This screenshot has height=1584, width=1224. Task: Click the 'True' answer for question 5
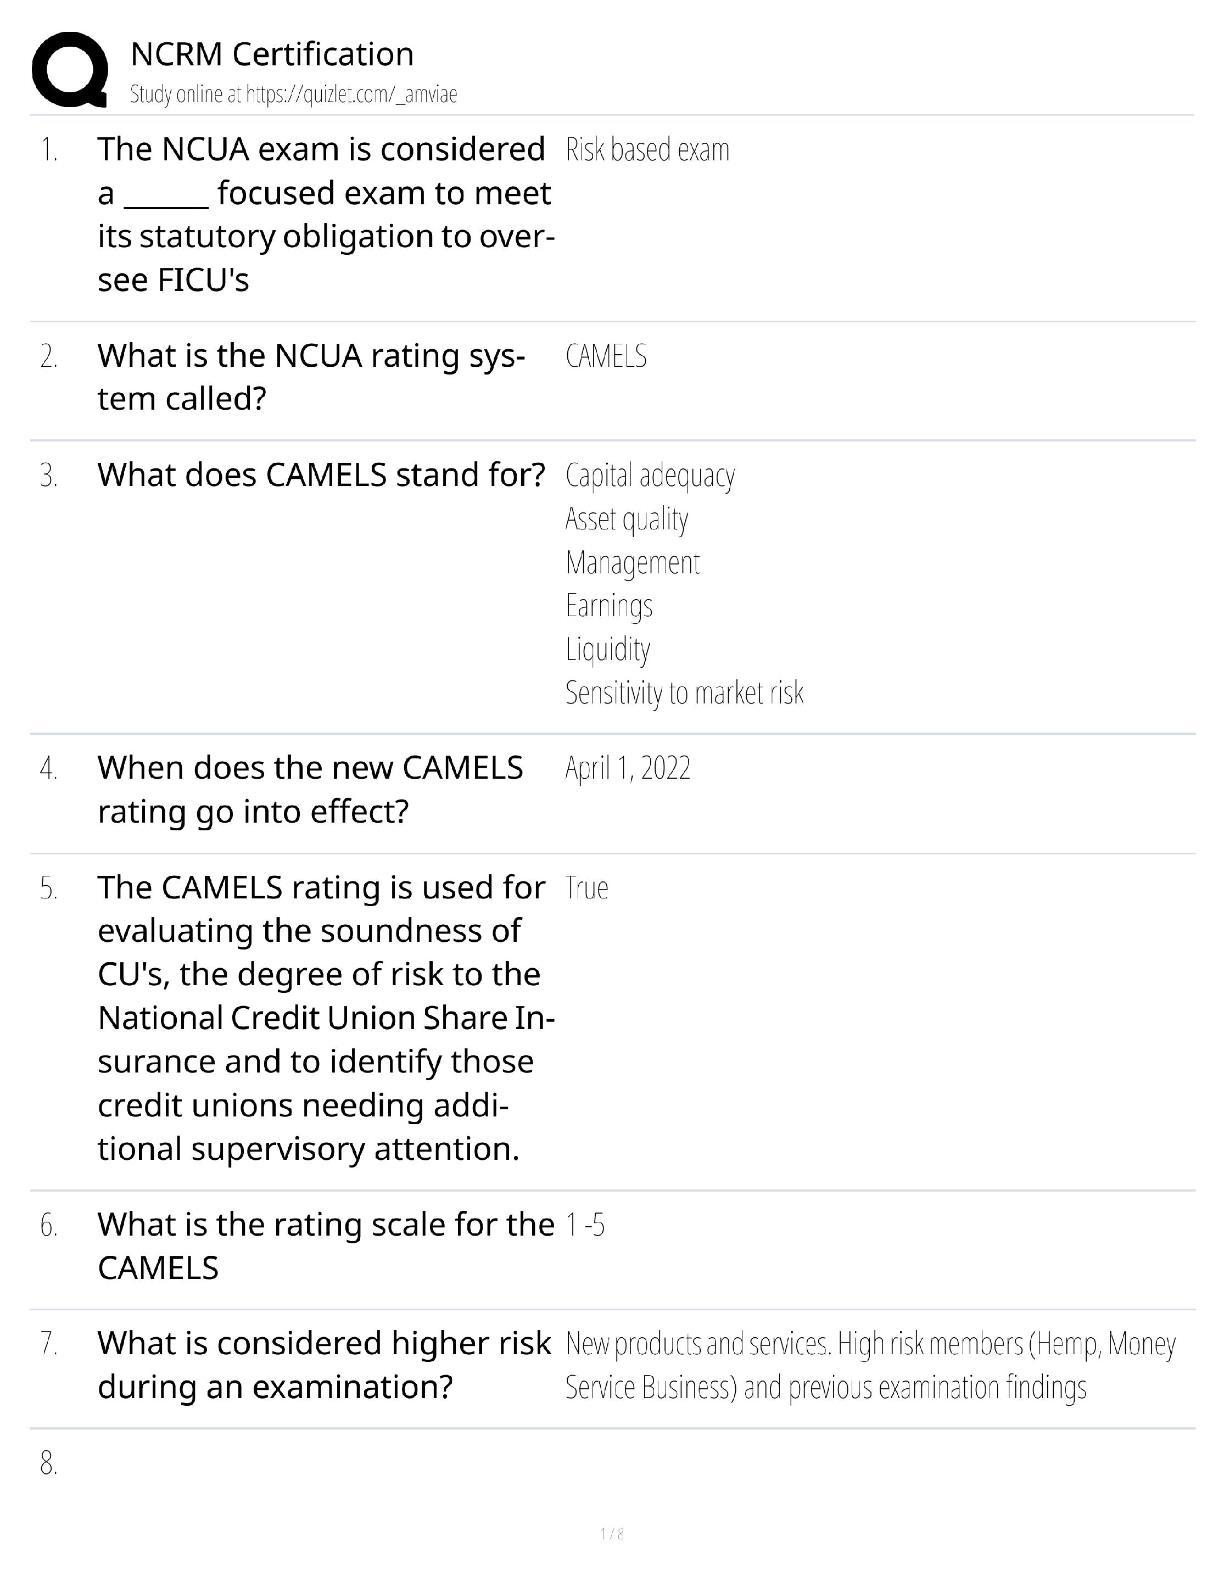[587, 888]
